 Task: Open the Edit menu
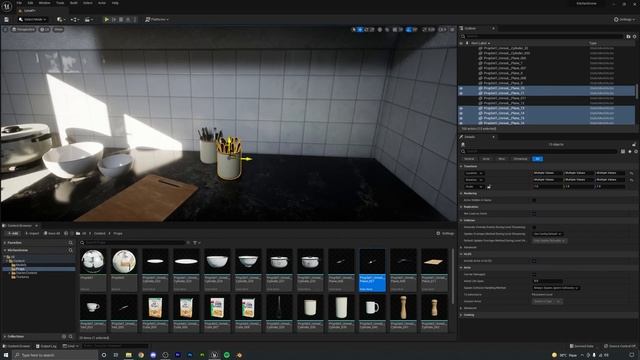tap(30, 3)
